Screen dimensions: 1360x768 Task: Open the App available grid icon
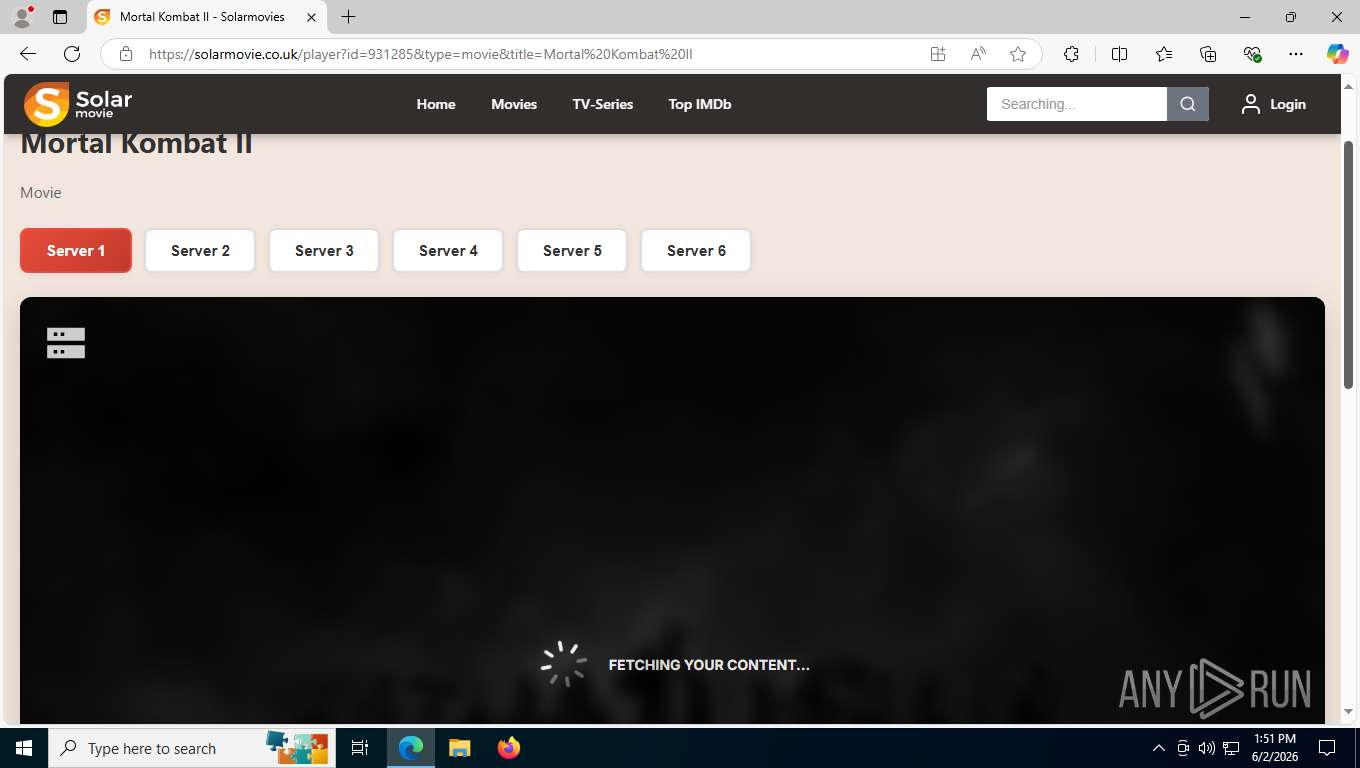coord(938,54)
